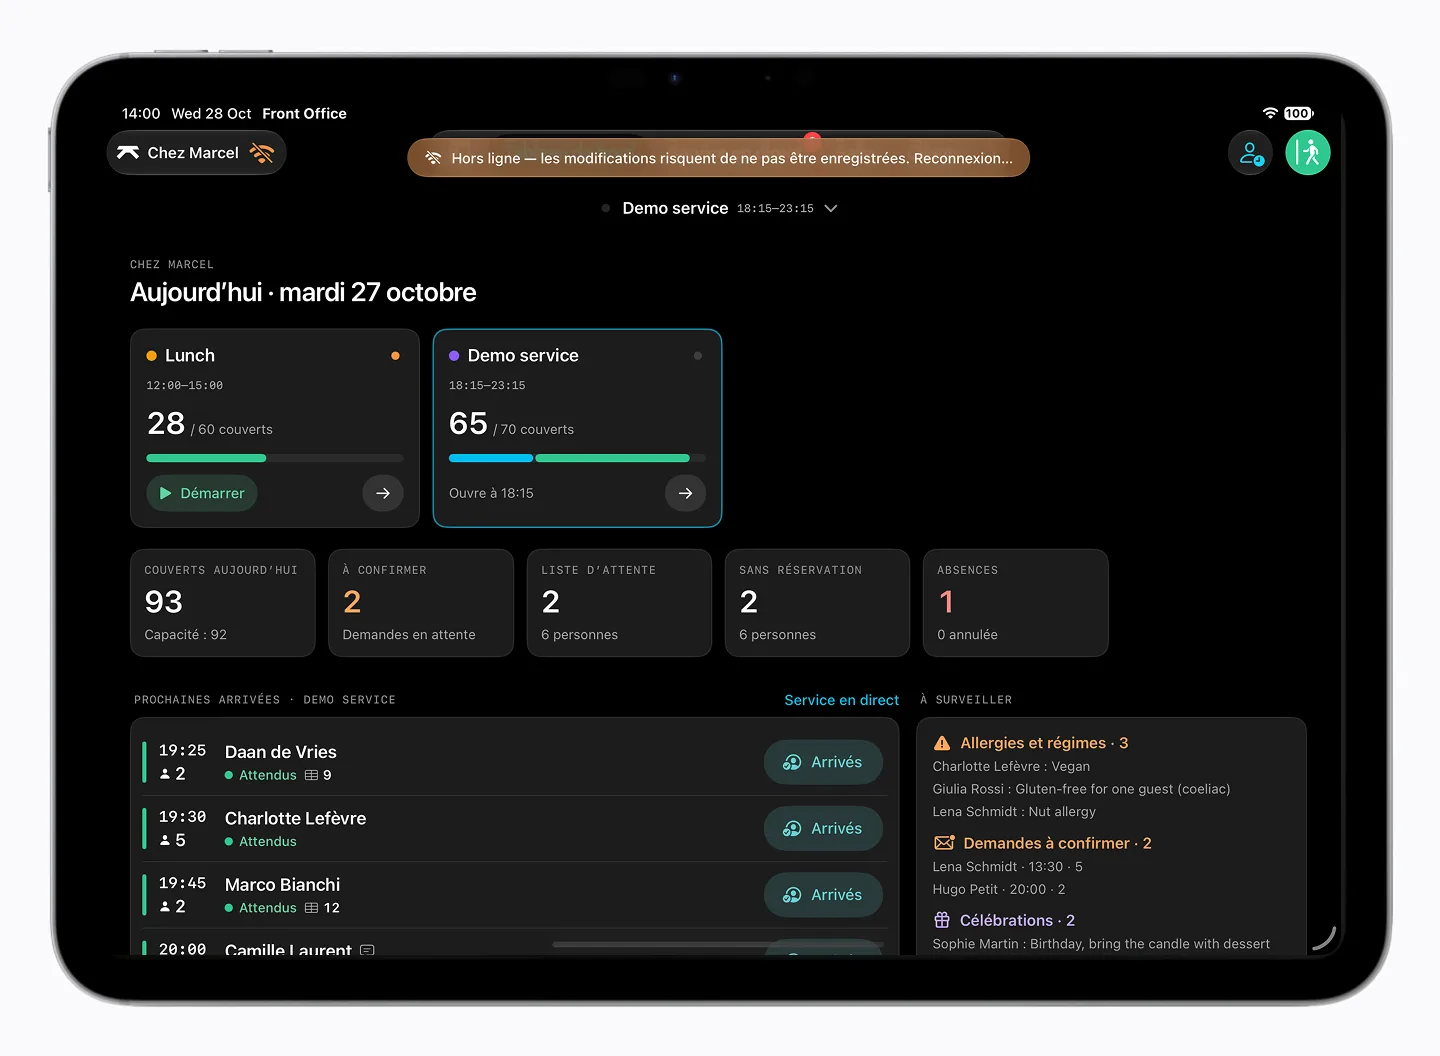
Task: Open Allergies et régimes section
Action: (x=1044, y=743)
